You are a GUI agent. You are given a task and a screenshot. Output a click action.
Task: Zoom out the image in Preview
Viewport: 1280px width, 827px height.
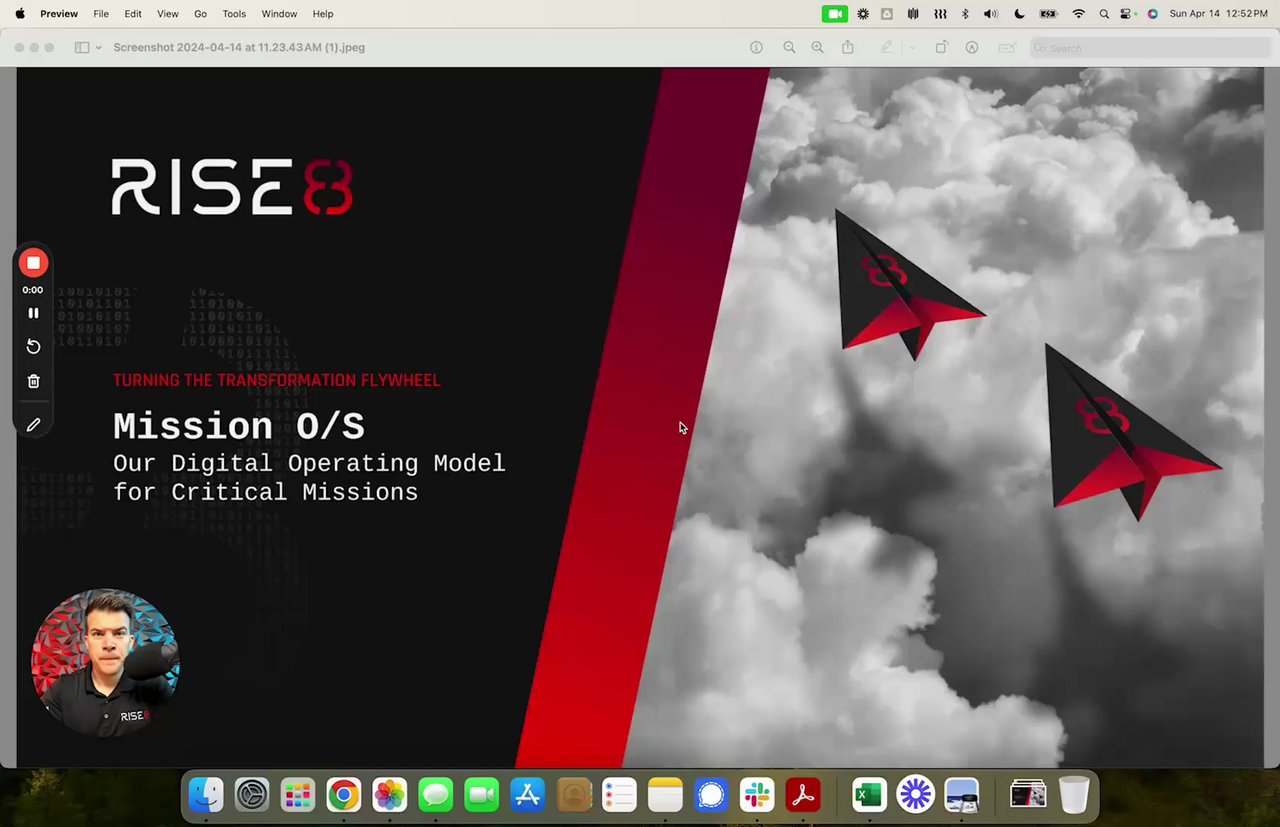coord(789,47)
